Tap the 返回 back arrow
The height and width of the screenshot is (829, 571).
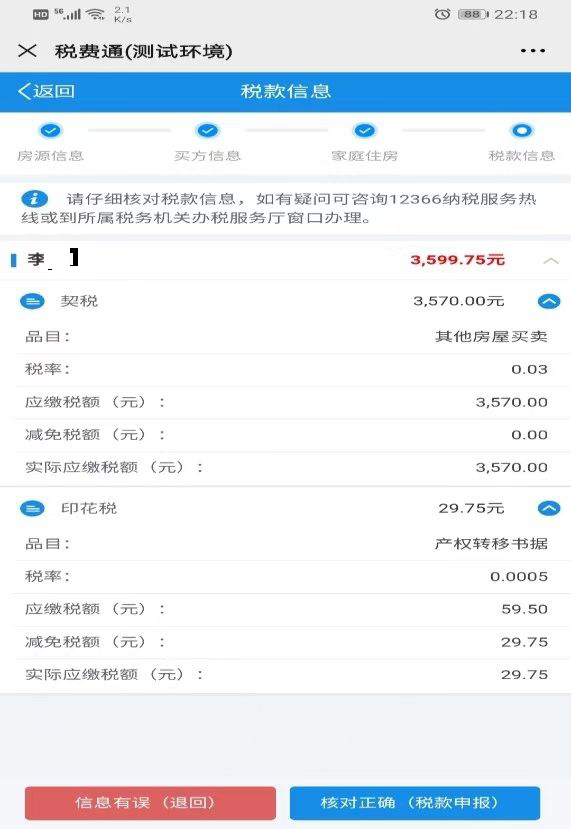click(x=46, y=91)
